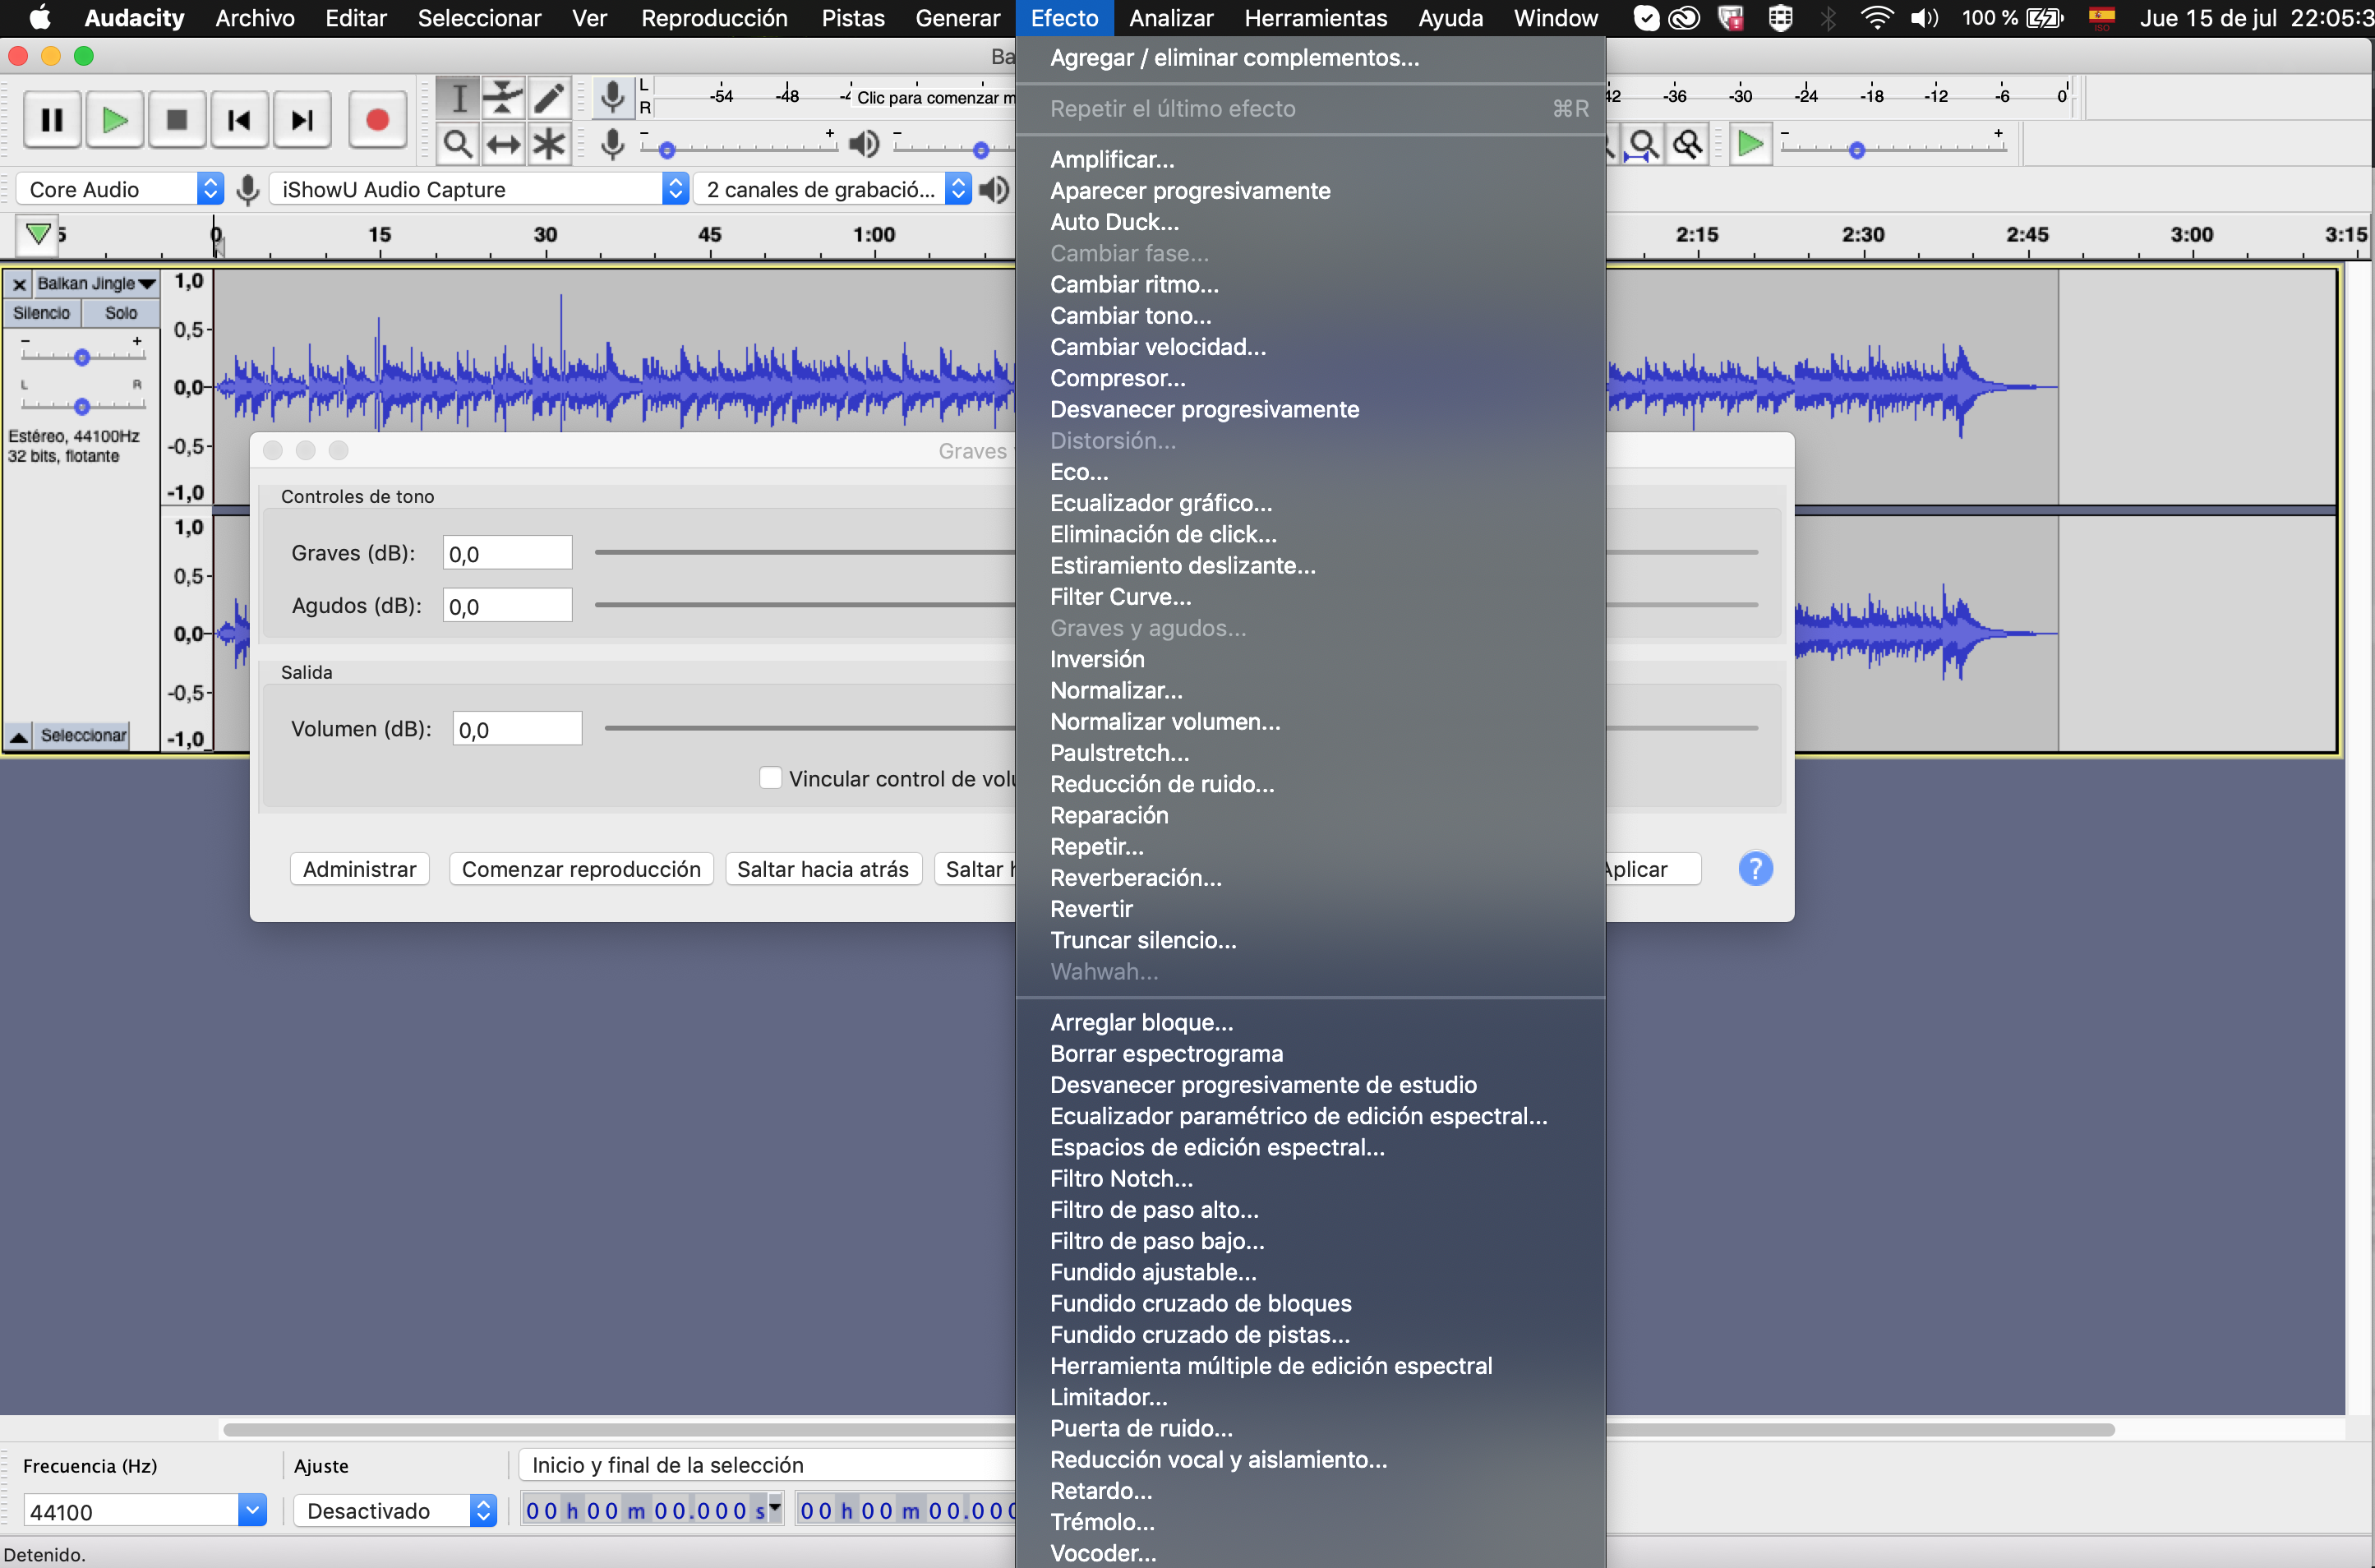
Task: Select Agregar / eliminar complementos...
Action: click(1234, 58)
